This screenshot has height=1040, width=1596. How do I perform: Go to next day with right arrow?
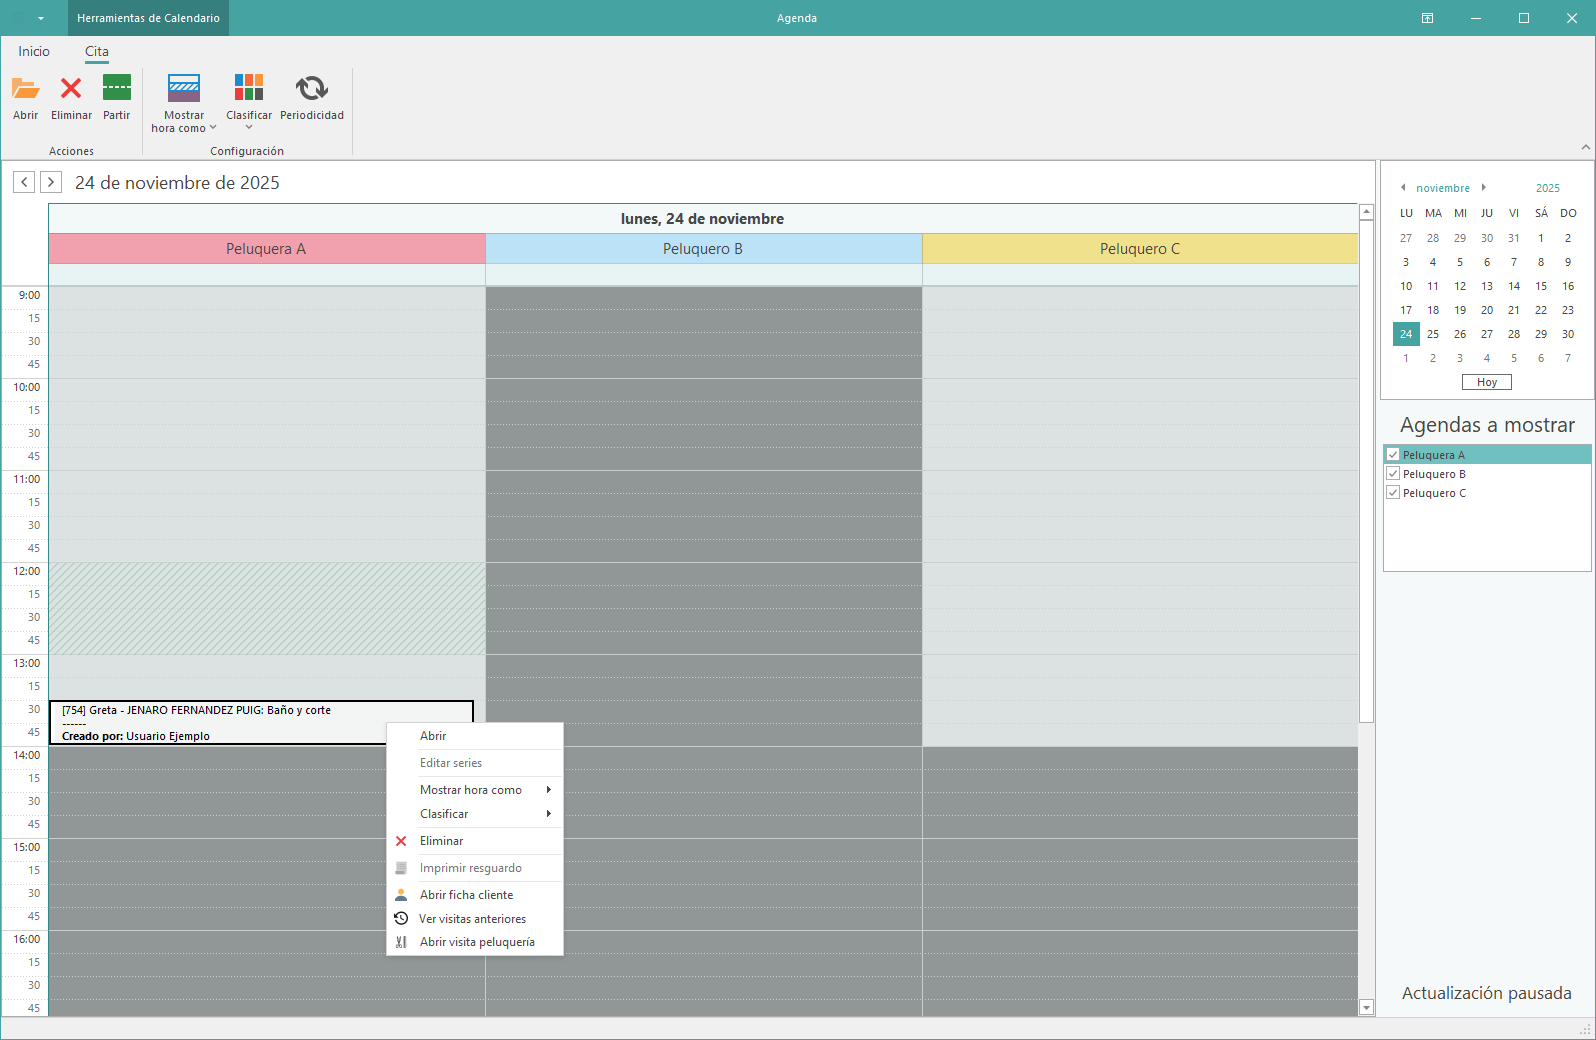(x=51, y=182)
